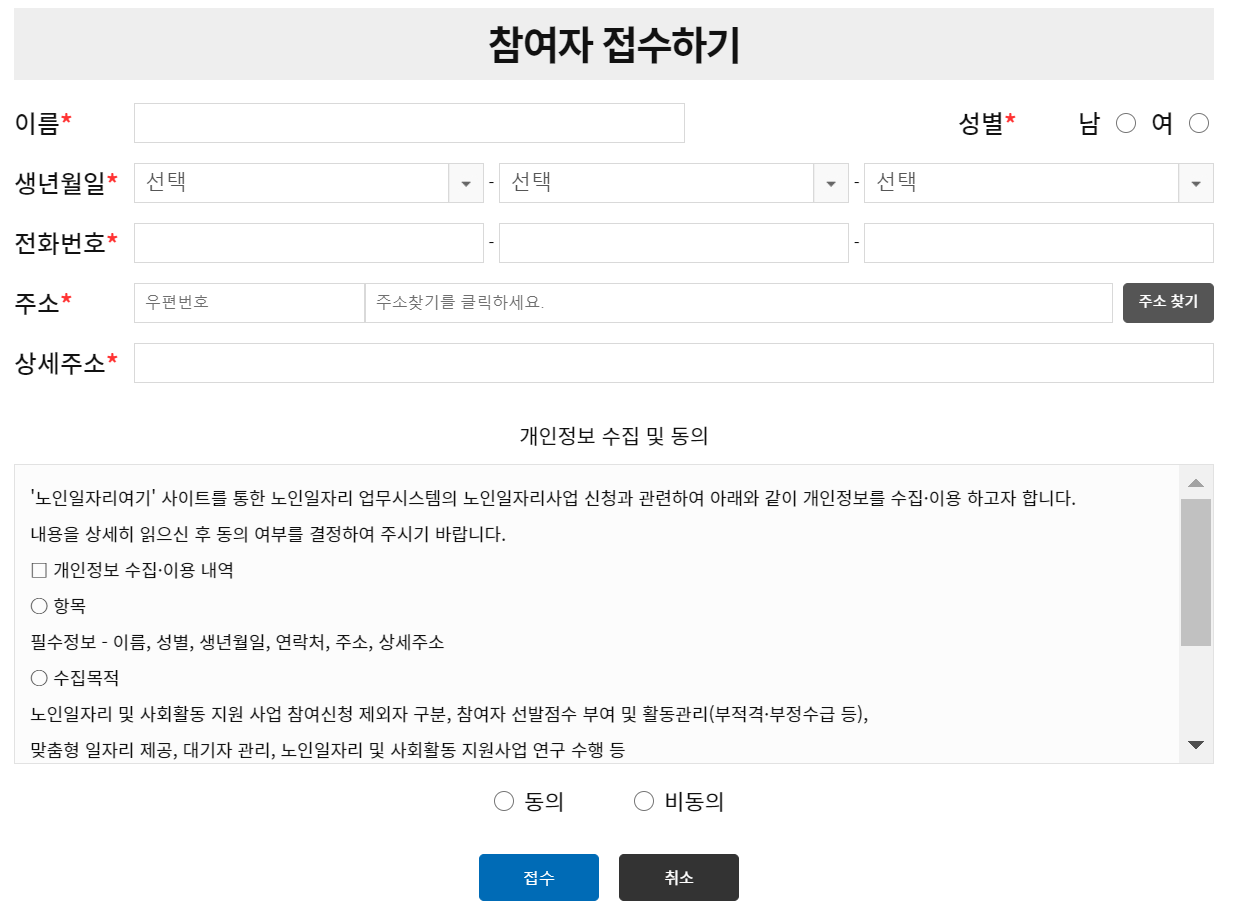Choose 동의 for personal information consent
This screenshot has width=1246, height=903.
point(503,800)
